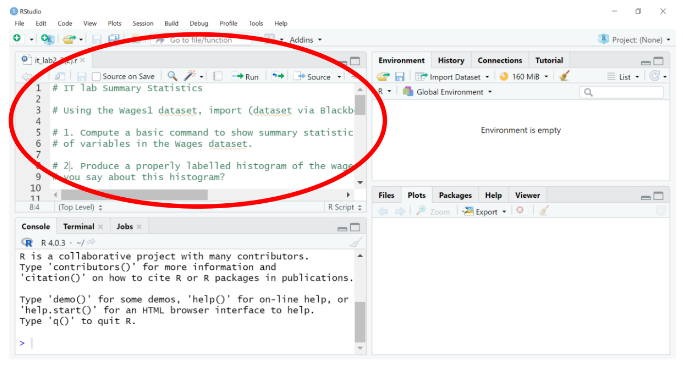683x368 pixels.
Task: Clear all plots using the Plots broom icon
Action: click(544, 211)
